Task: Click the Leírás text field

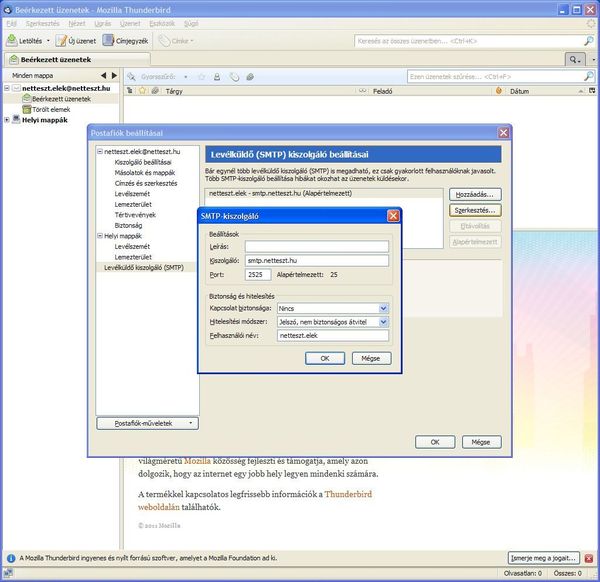Action: point(316,246)
